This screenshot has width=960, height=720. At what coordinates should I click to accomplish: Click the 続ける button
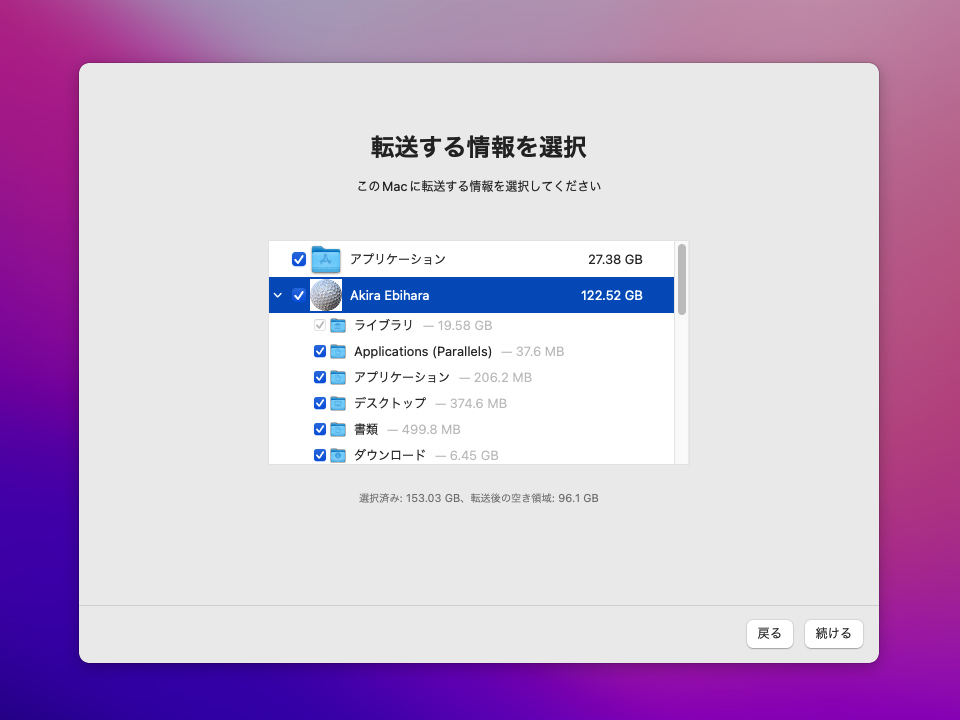(833, 634)
